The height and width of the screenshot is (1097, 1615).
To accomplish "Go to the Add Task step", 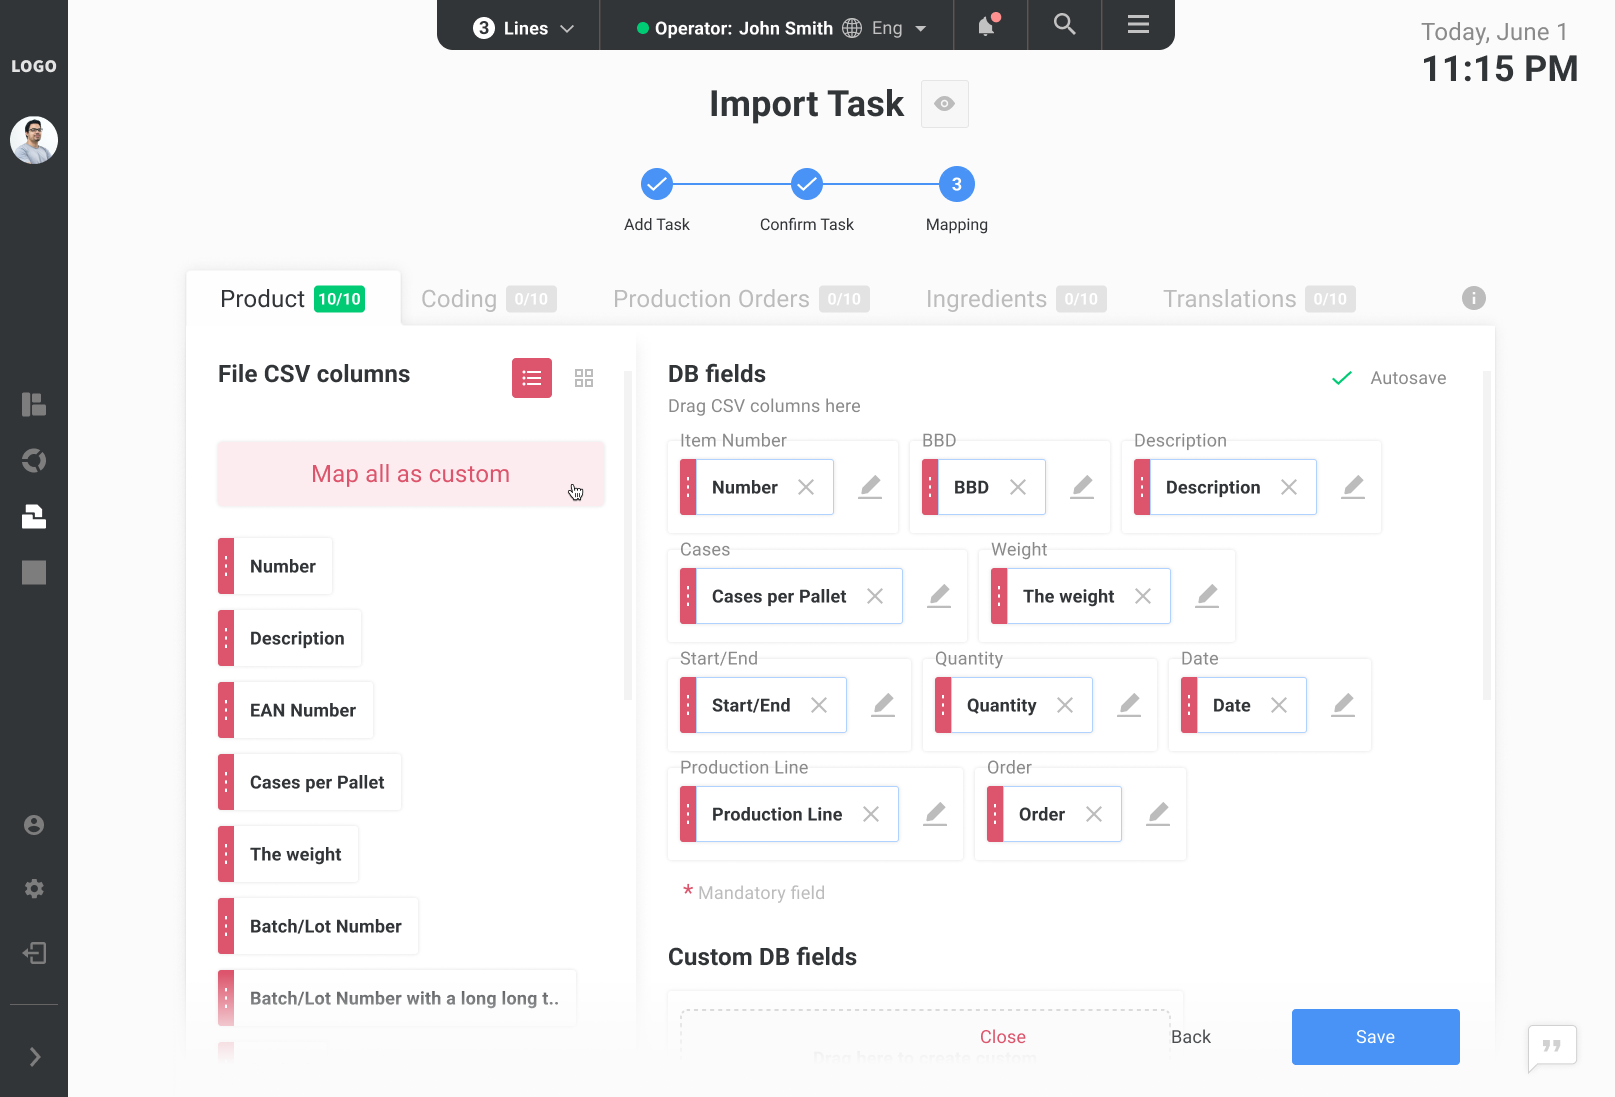I will click(657, 184).
